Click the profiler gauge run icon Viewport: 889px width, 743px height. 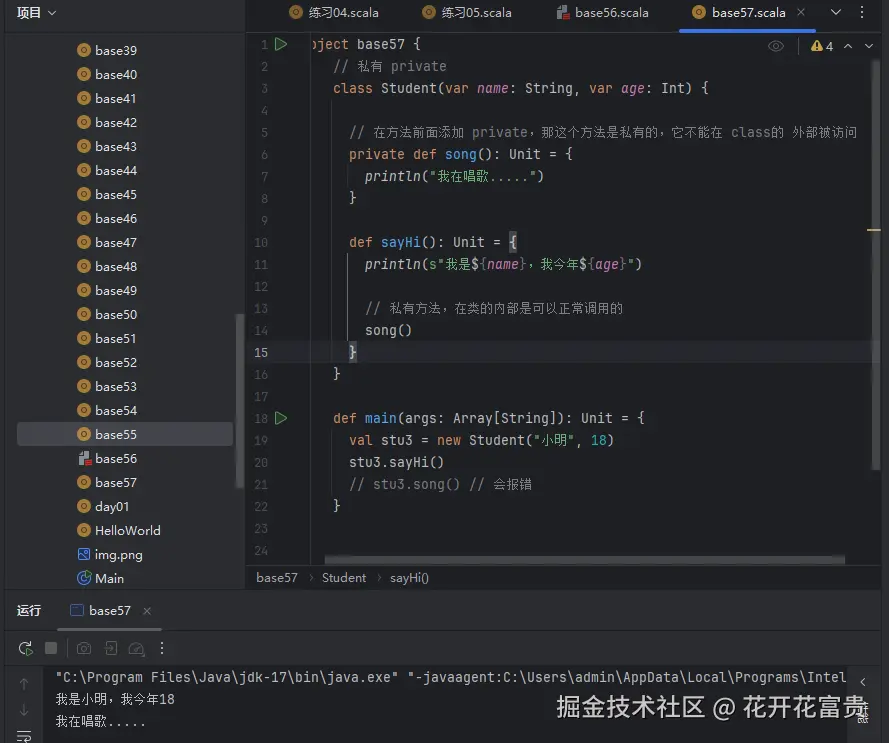tap(137, 648)
